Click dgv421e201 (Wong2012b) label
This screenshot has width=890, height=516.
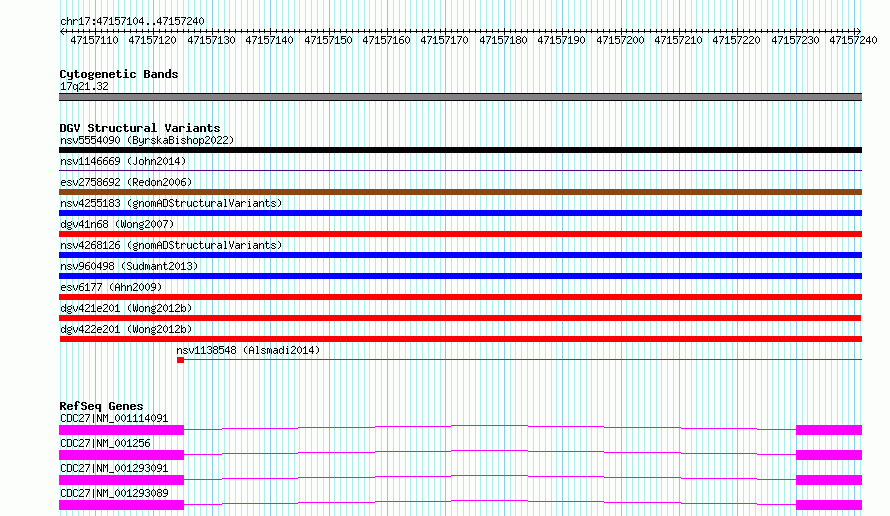tap(126, 308)
